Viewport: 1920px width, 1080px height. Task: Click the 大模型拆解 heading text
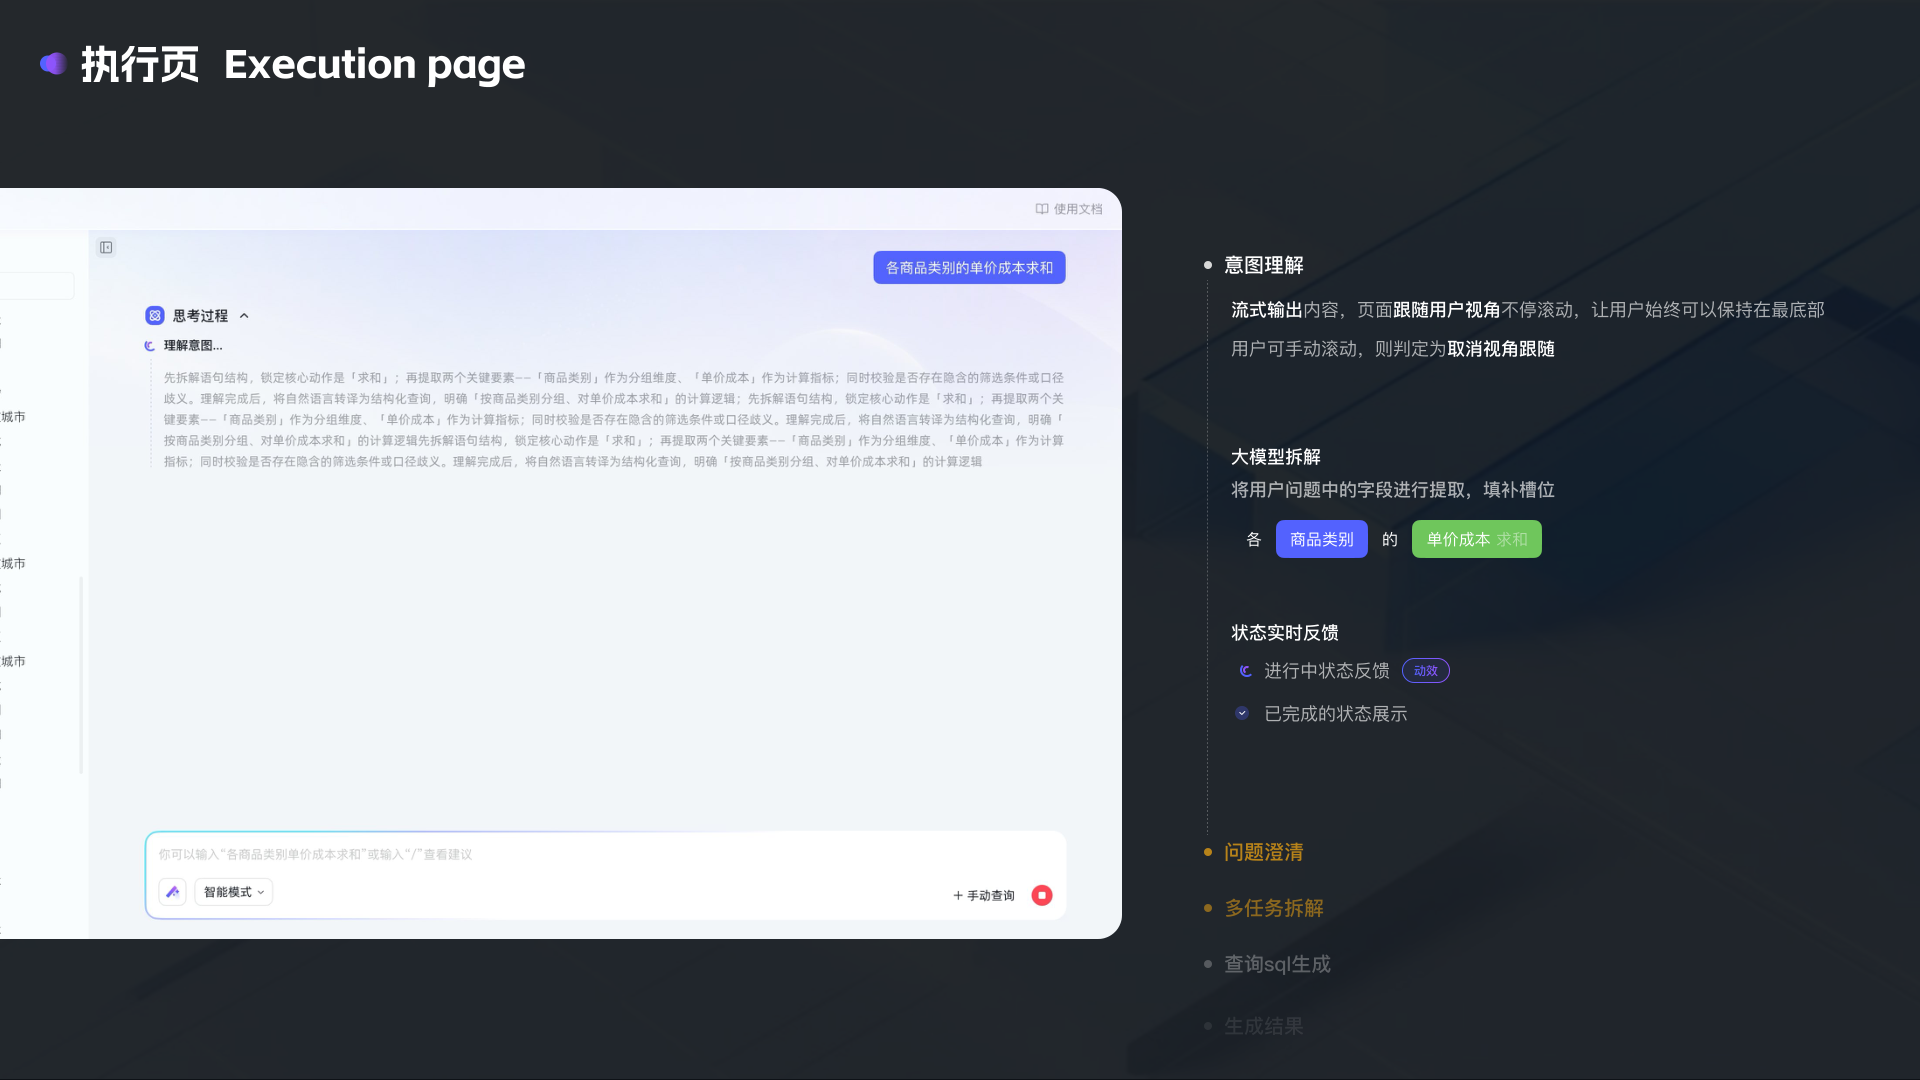coord(1275,457)
